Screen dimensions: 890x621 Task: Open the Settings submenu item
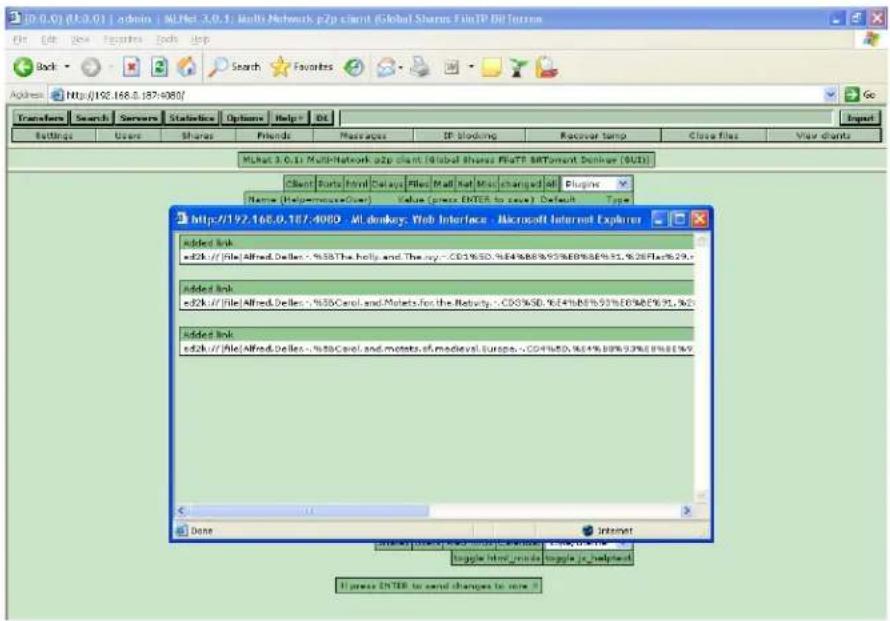54,135
